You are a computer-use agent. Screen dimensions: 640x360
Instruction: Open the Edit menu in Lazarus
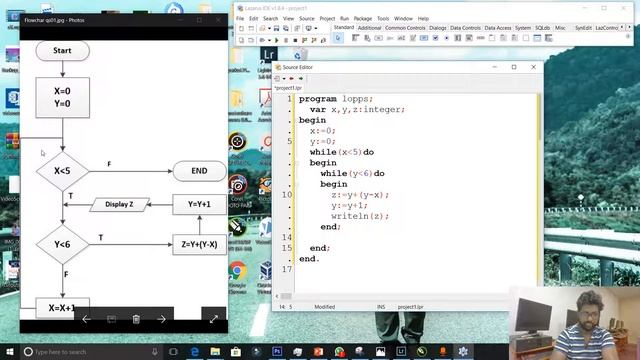(253, 19)
